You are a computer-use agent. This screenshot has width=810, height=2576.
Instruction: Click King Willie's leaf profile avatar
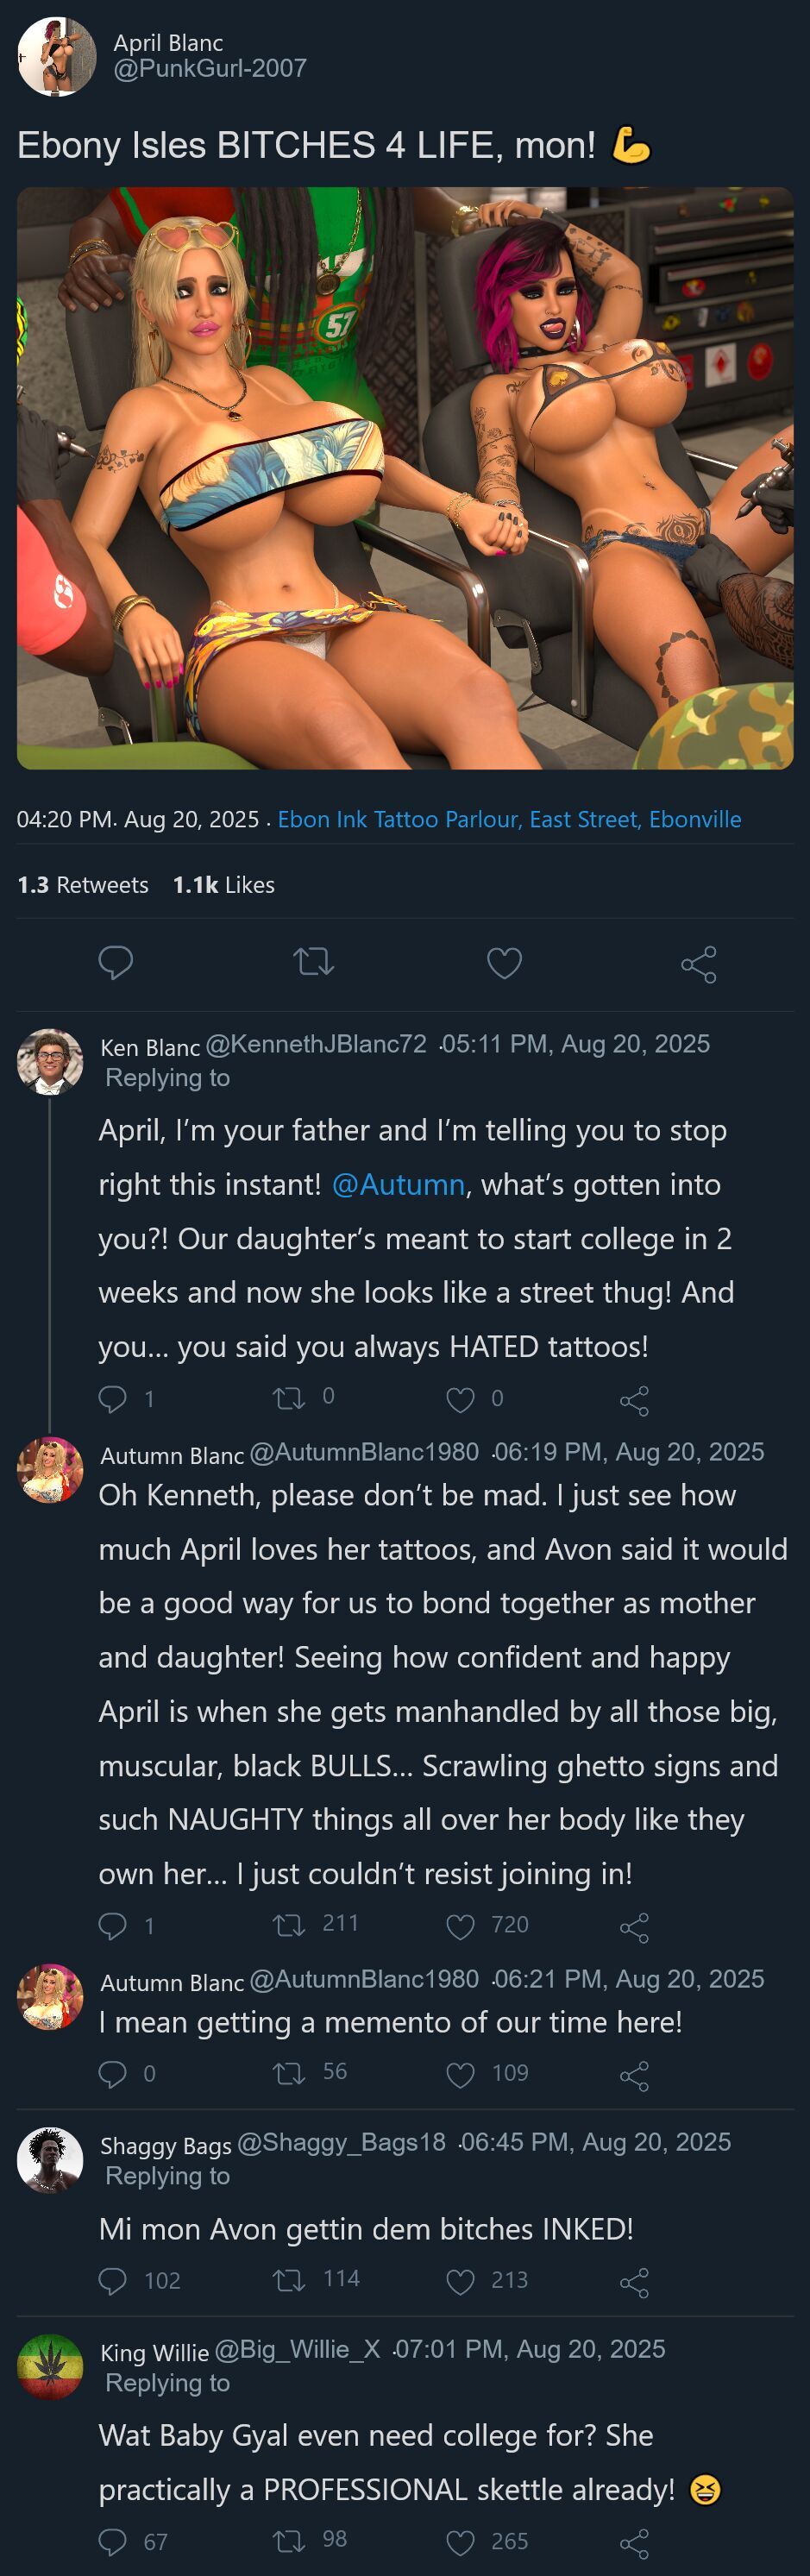(x=50, y=2366)
